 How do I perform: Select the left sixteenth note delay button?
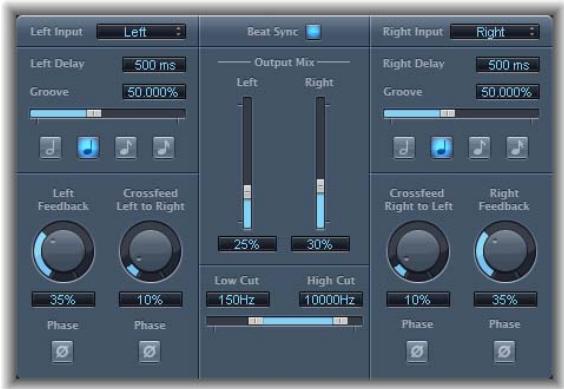click(x=164, y=147)
